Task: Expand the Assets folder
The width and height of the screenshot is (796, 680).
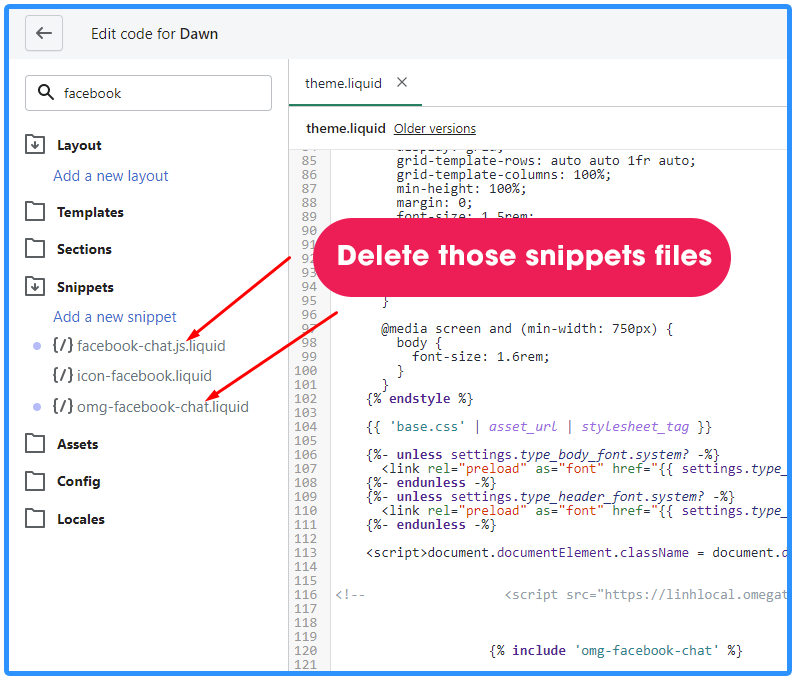Action: 77,444
